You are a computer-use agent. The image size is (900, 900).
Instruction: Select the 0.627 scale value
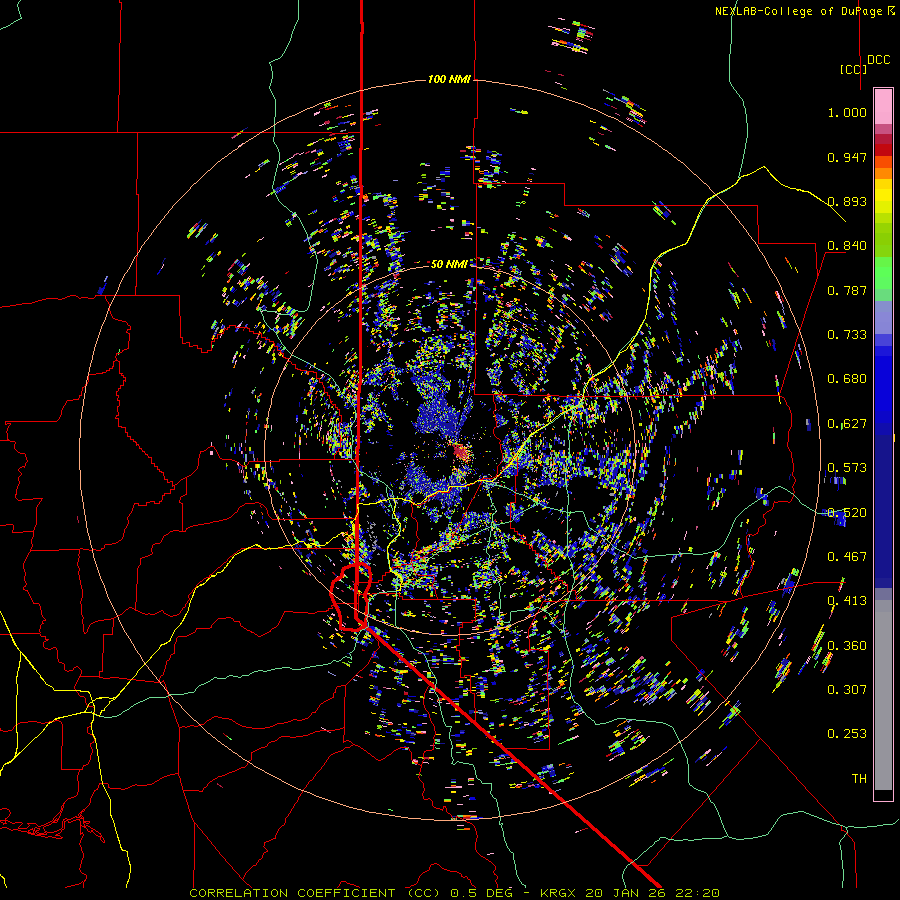[847, 424]
